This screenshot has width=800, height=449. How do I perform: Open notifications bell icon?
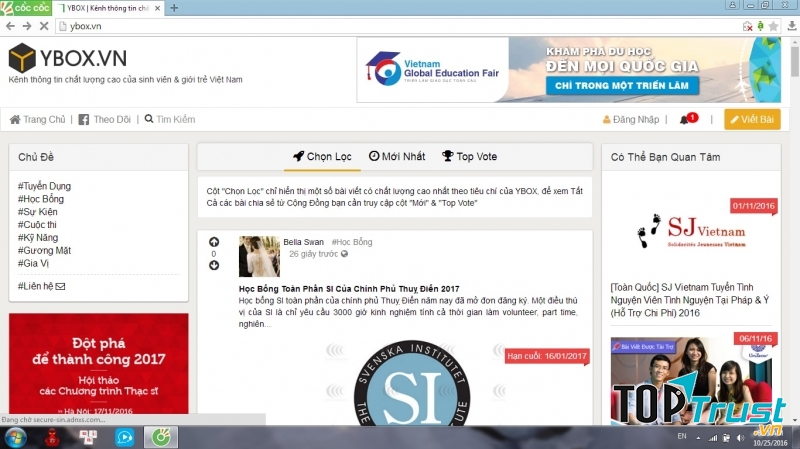(x=684, y=120)
